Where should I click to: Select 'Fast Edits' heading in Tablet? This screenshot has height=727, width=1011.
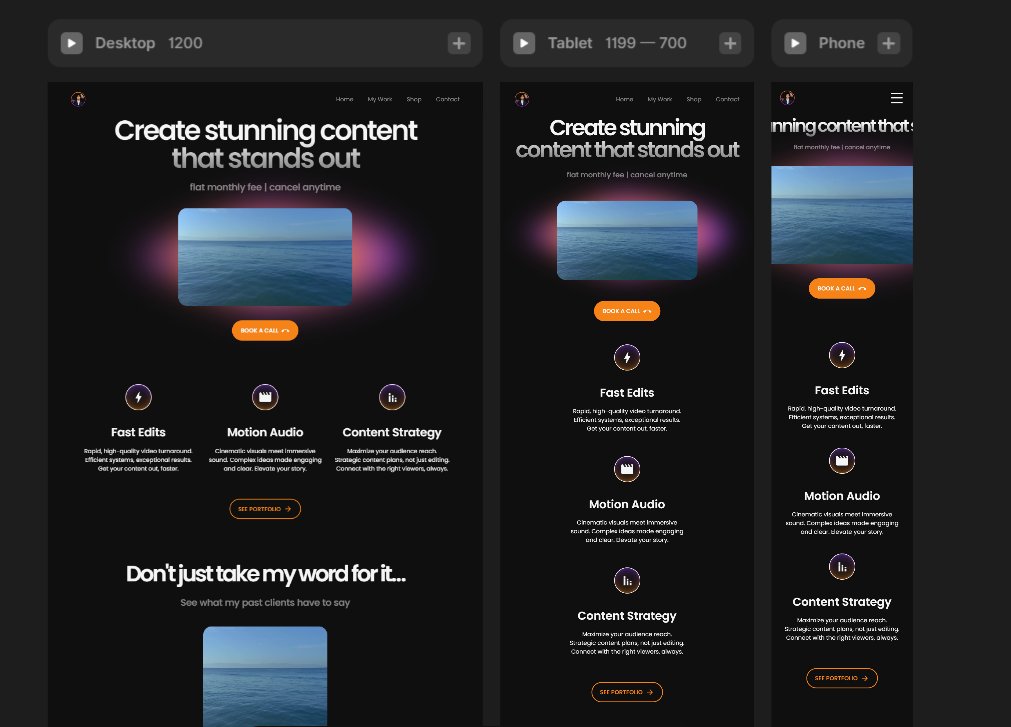(627, 393)
